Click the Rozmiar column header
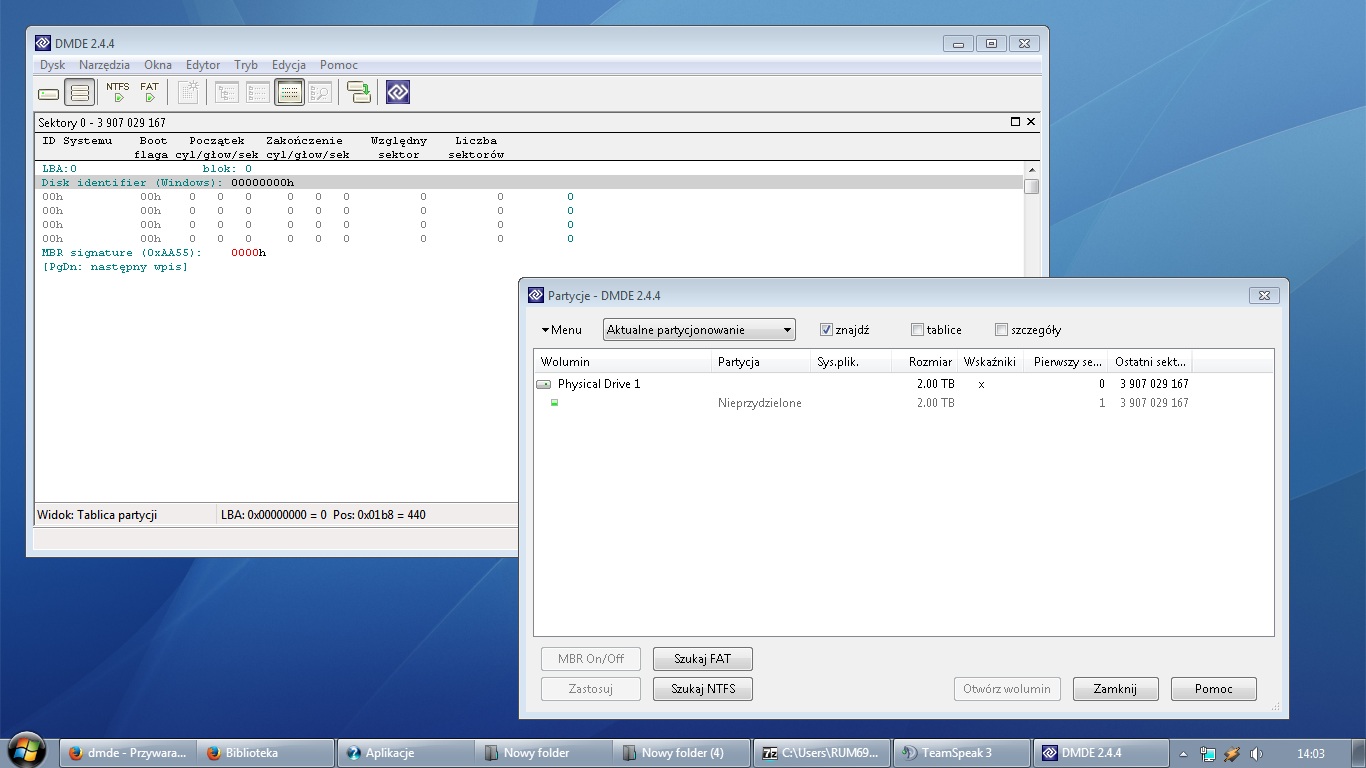 tap(925, 362)
